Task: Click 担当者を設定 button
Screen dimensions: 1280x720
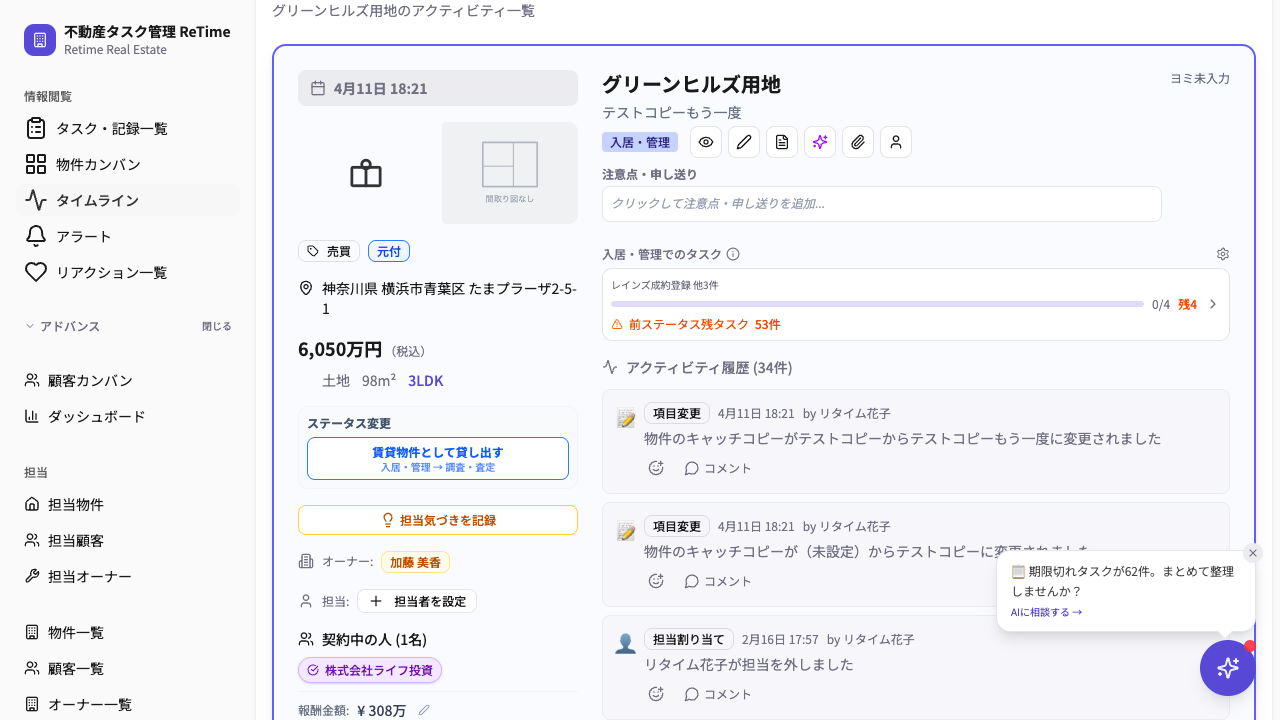Action: tap(417, 601)
